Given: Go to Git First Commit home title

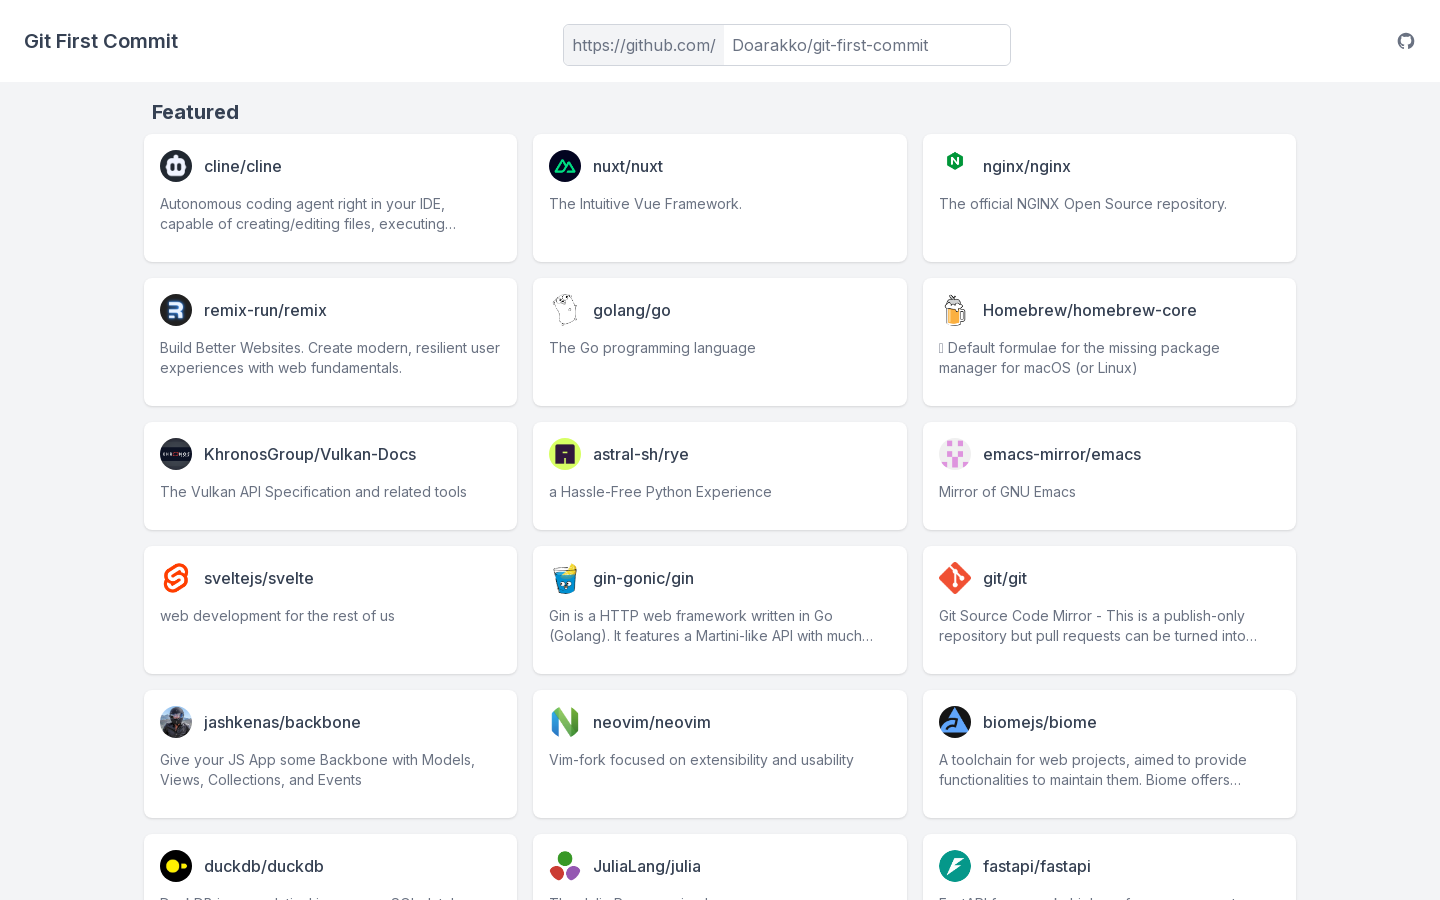Looking at the screenshot, I should (x=101, y=41).
